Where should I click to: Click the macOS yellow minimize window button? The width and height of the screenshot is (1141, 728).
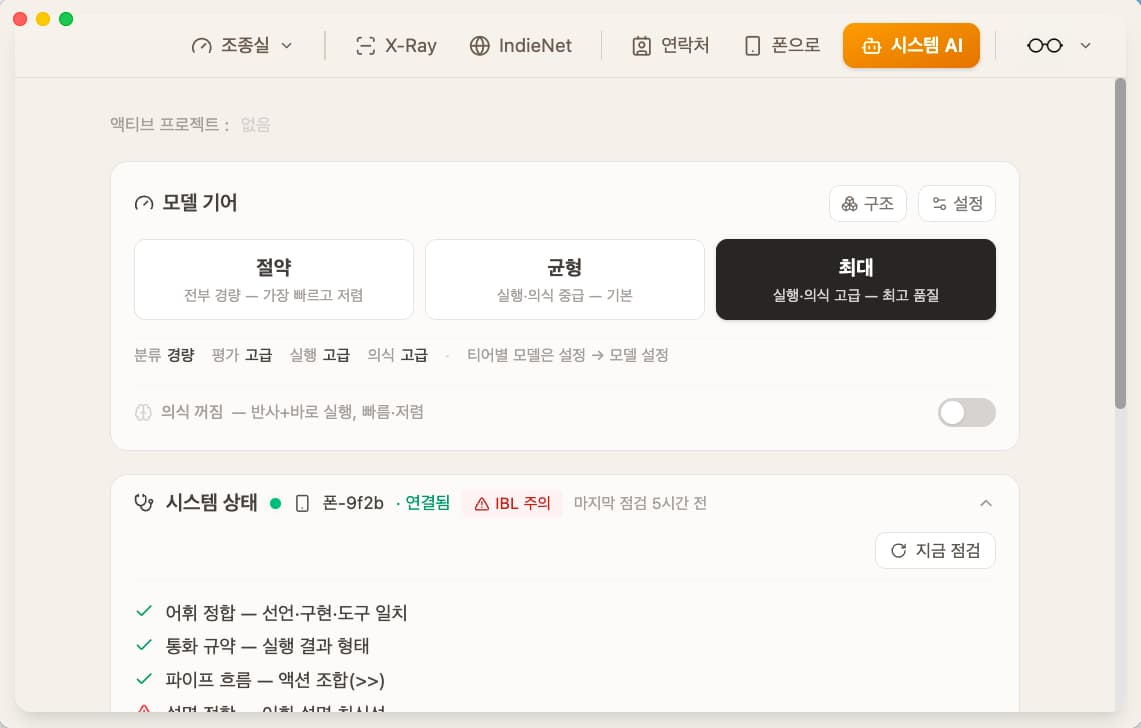43,19
